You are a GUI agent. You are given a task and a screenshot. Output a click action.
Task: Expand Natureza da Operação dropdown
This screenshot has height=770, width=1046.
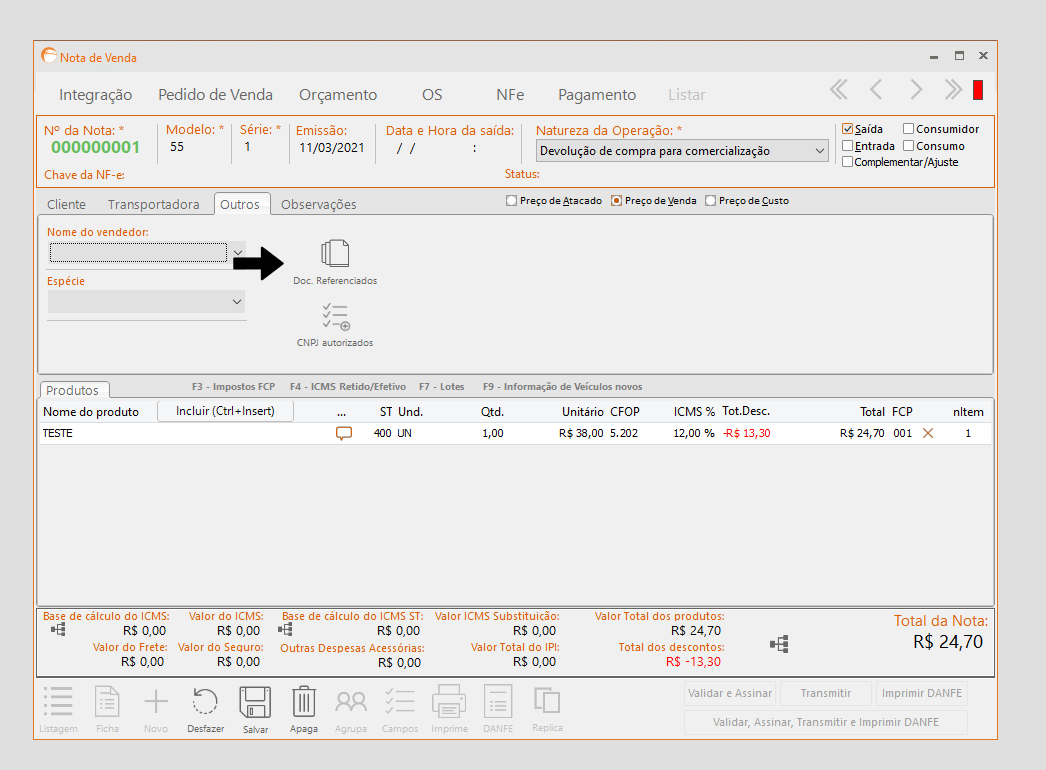[820, 151]
